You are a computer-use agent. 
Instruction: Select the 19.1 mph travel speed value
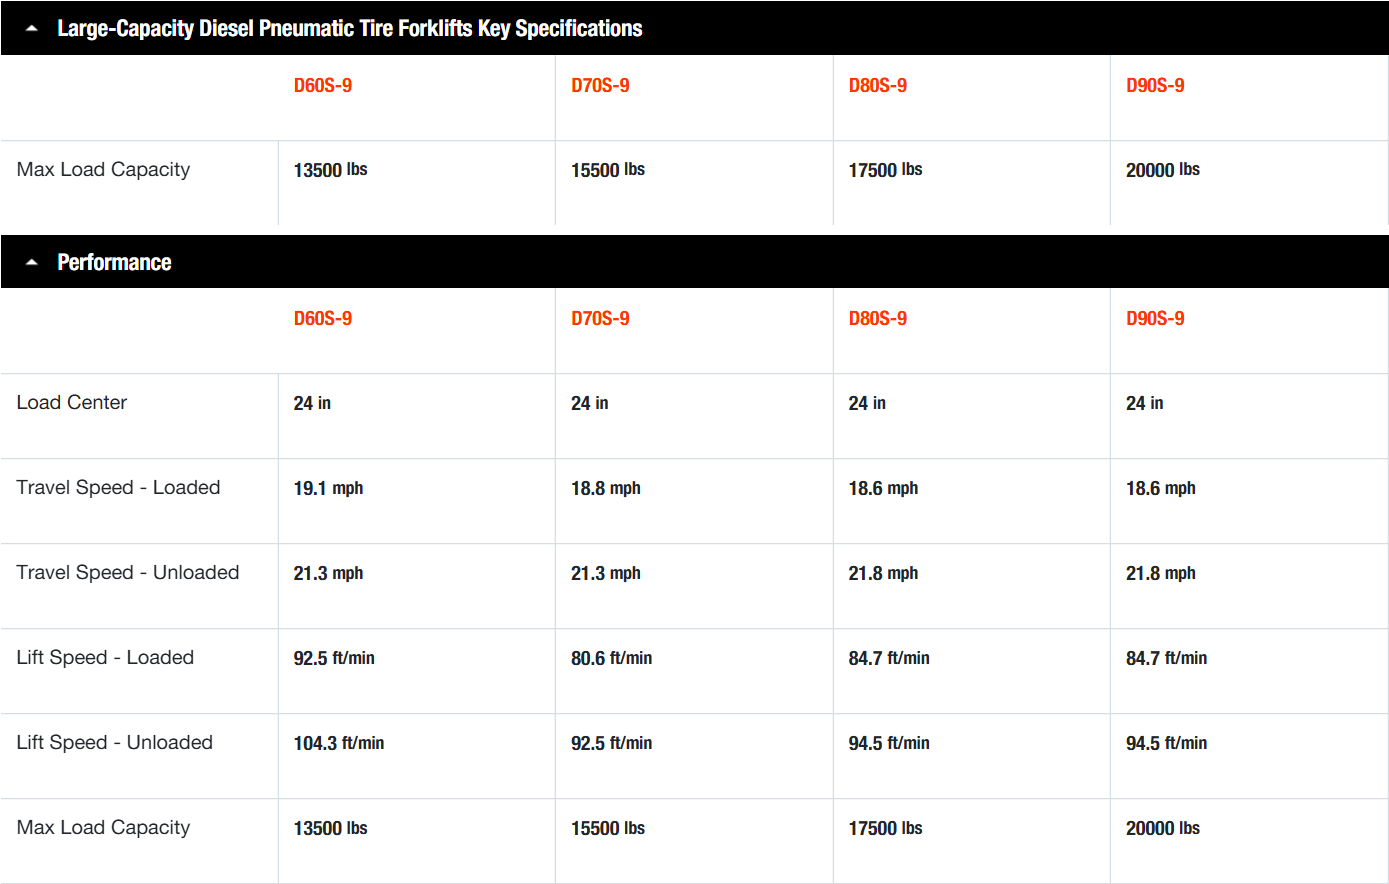pos(328,488)
